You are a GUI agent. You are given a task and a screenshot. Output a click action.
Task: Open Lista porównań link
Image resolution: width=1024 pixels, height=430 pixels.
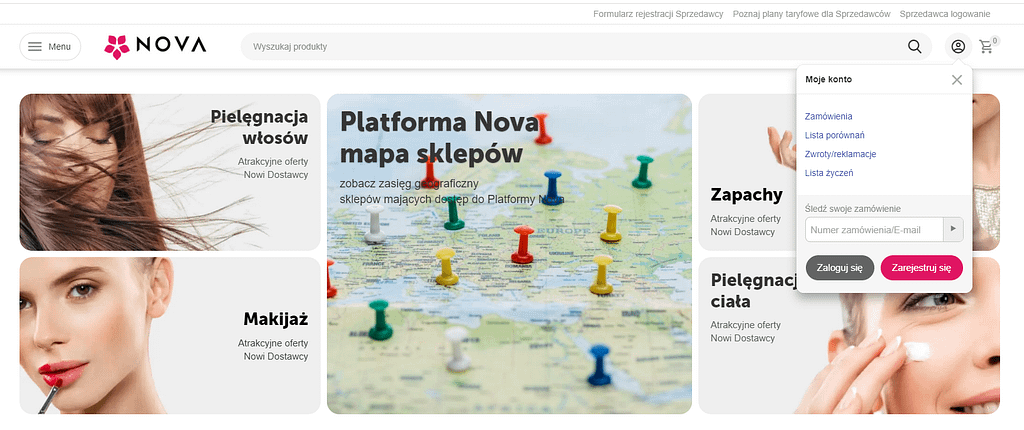click(x=835, y=135)
